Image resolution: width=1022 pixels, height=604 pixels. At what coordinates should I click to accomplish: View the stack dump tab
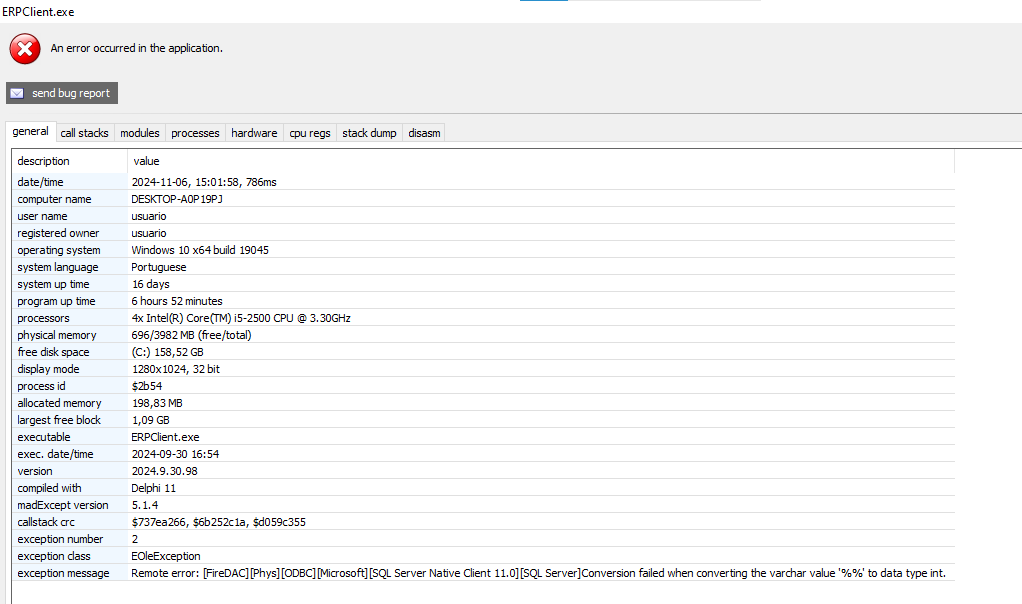coord(369,133)
